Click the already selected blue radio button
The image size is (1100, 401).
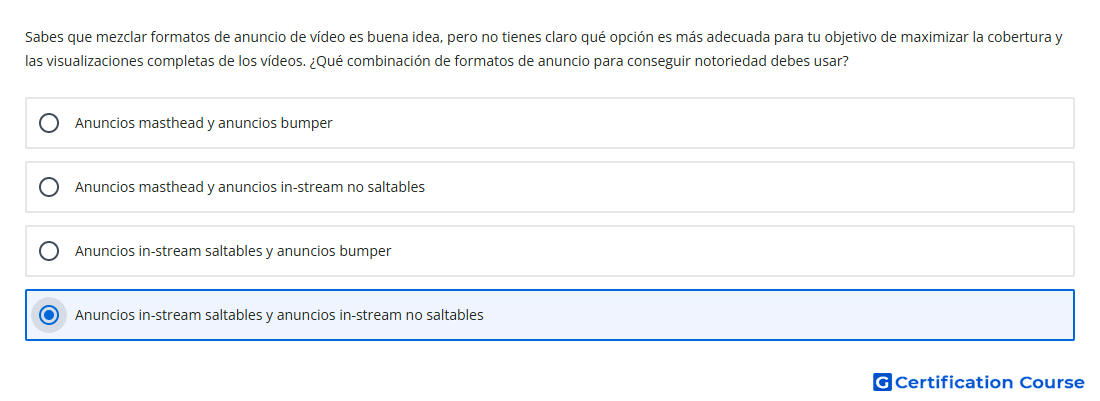click(49, 315)
